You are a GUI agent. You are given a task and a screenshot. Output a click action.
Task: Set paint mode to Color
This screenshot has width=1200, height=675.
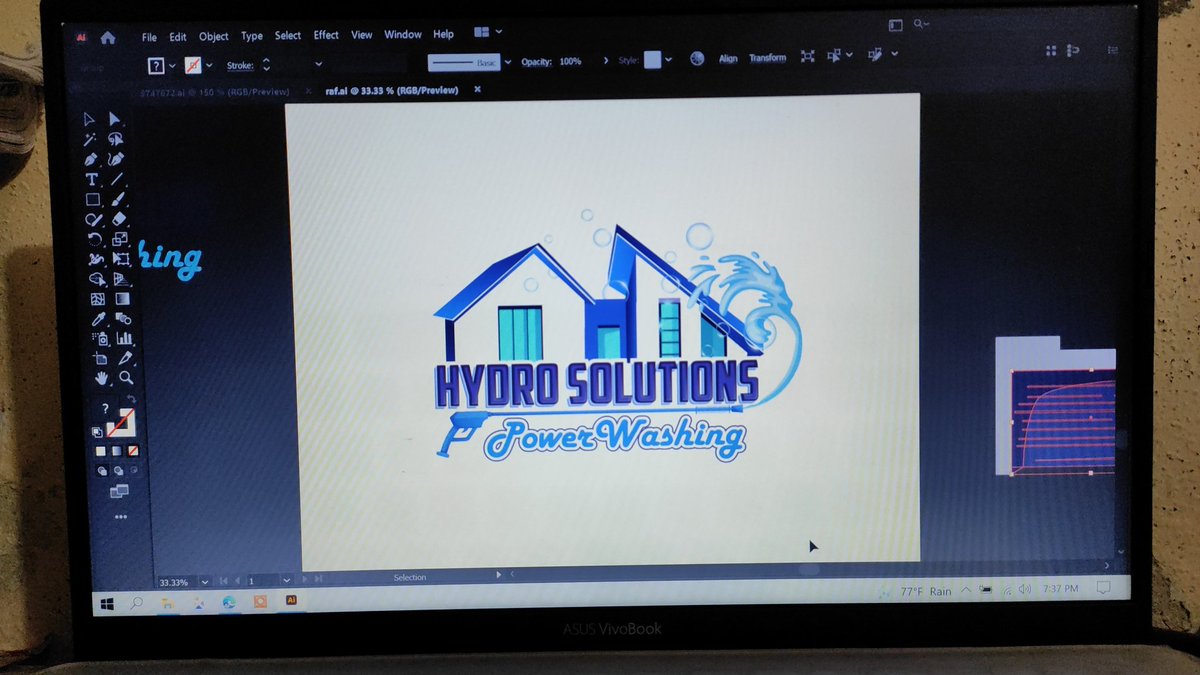pos(100,451)
